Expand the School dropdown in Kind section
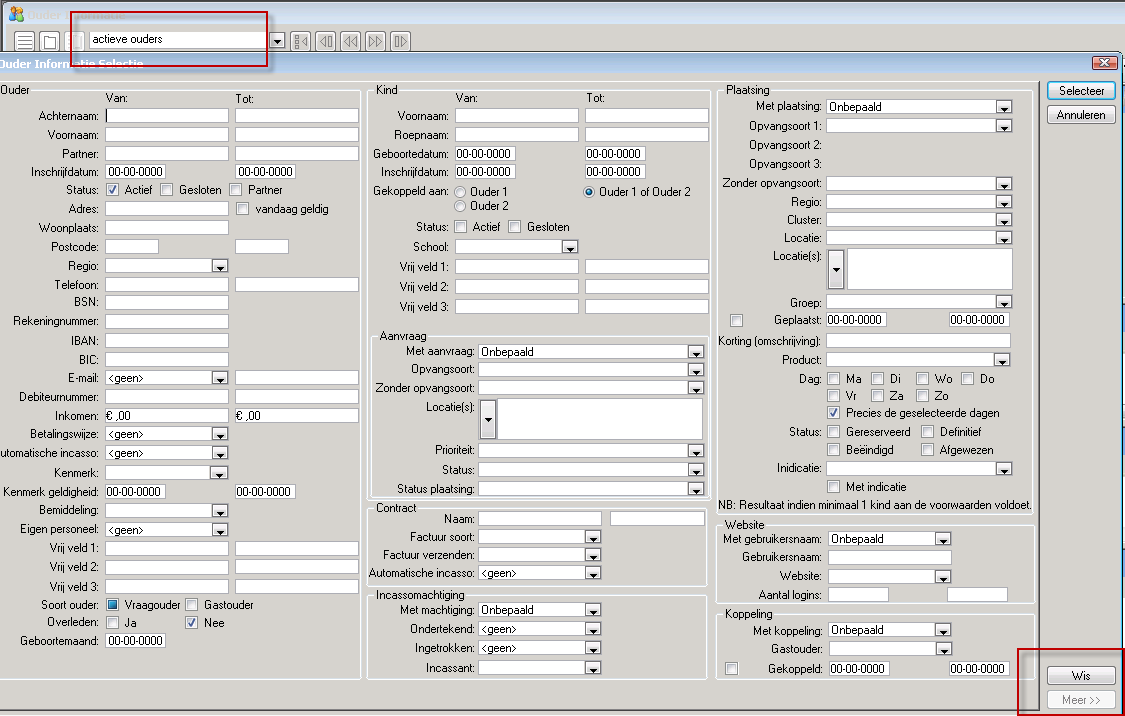The image size is (1125, 716). click(569, 247)
